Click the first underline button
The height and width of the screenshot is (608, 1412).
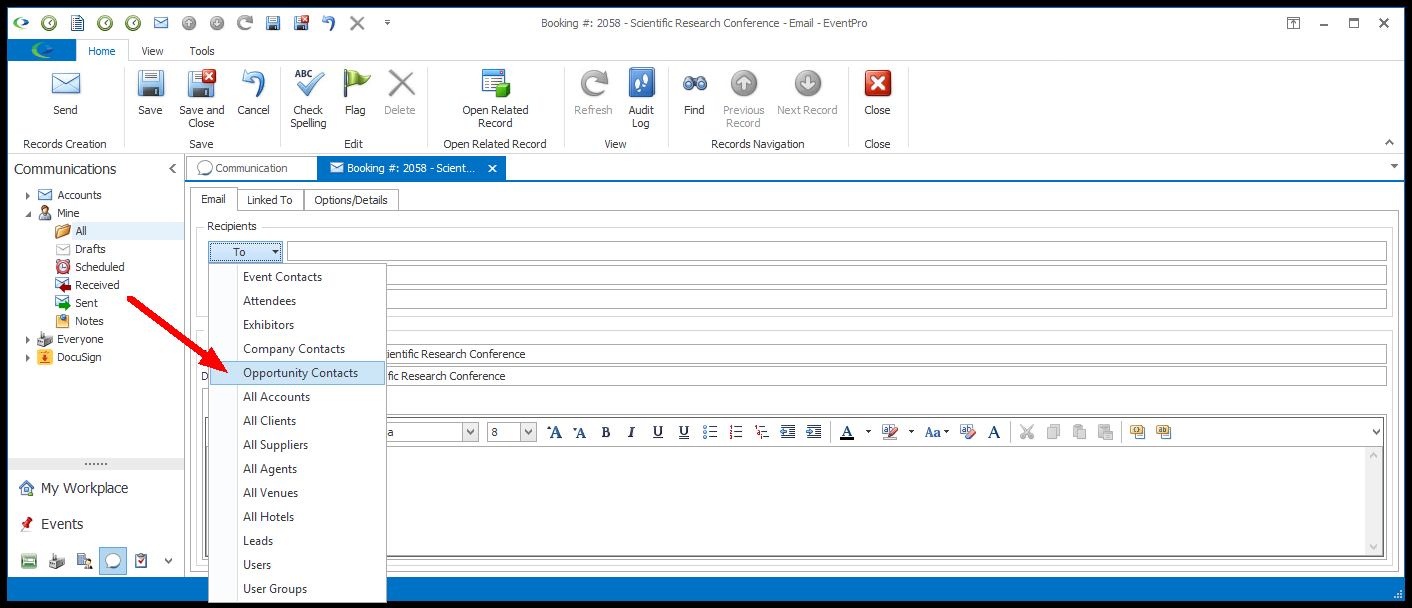657,432
